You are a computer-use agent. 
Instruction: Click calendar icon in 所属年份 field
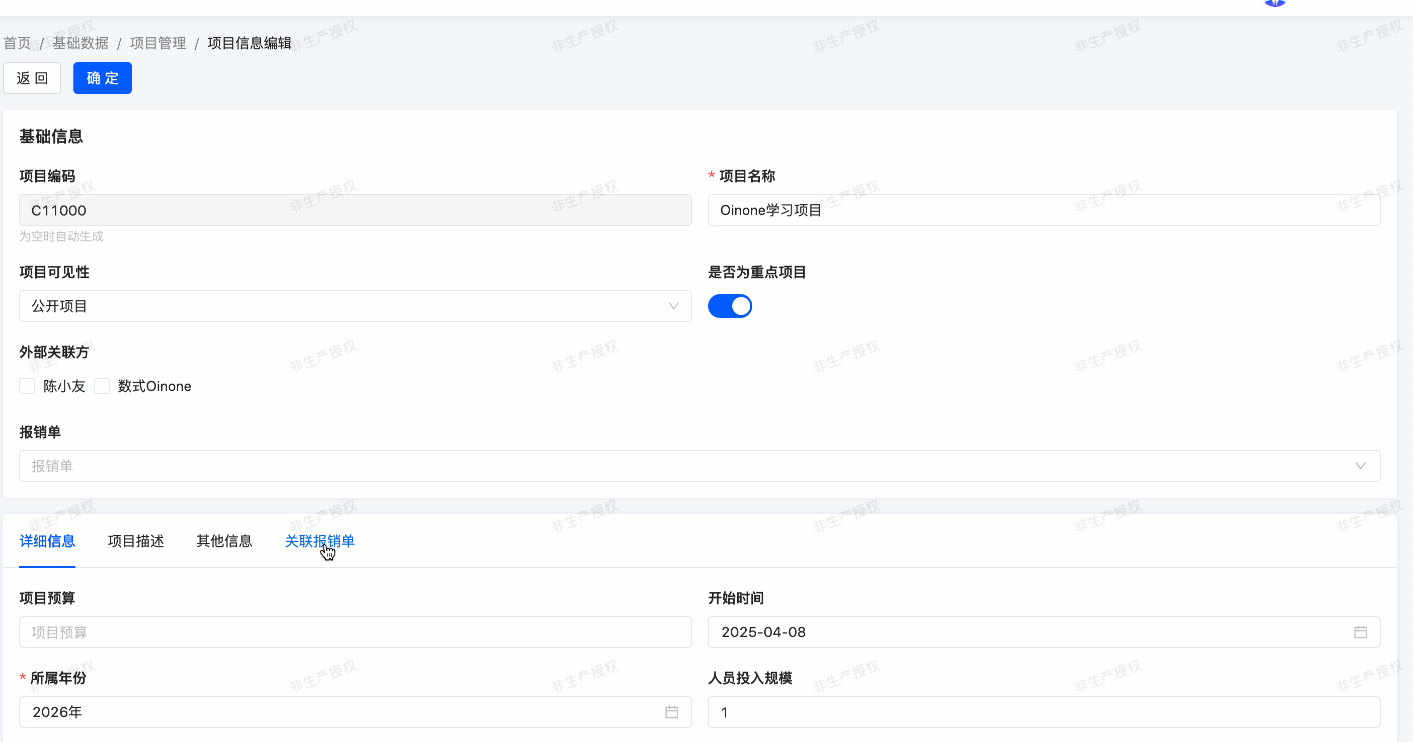[x=672, y=712]
